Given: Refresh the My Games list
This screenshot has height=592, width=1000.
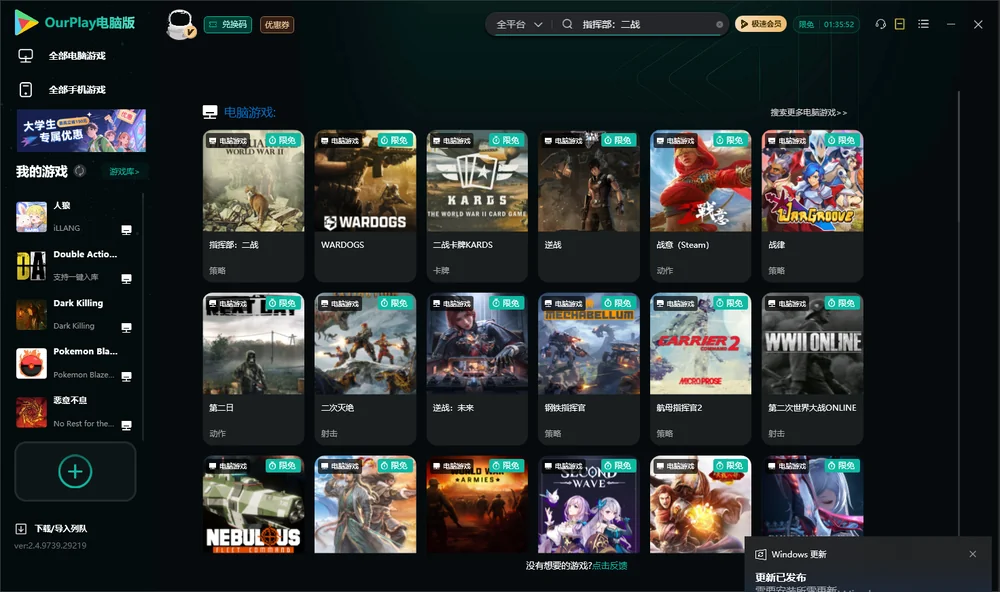Looking at the screenshot, I should (80, 171).
